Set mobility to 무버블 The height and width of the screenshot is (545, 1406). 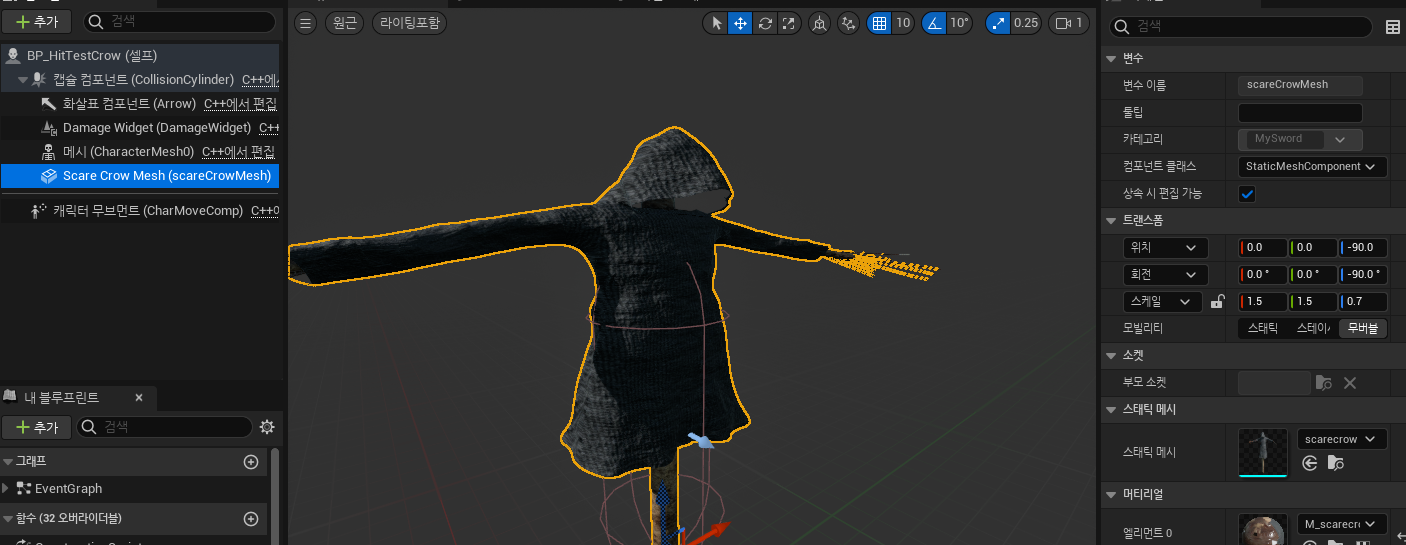tap(1363, 328)
